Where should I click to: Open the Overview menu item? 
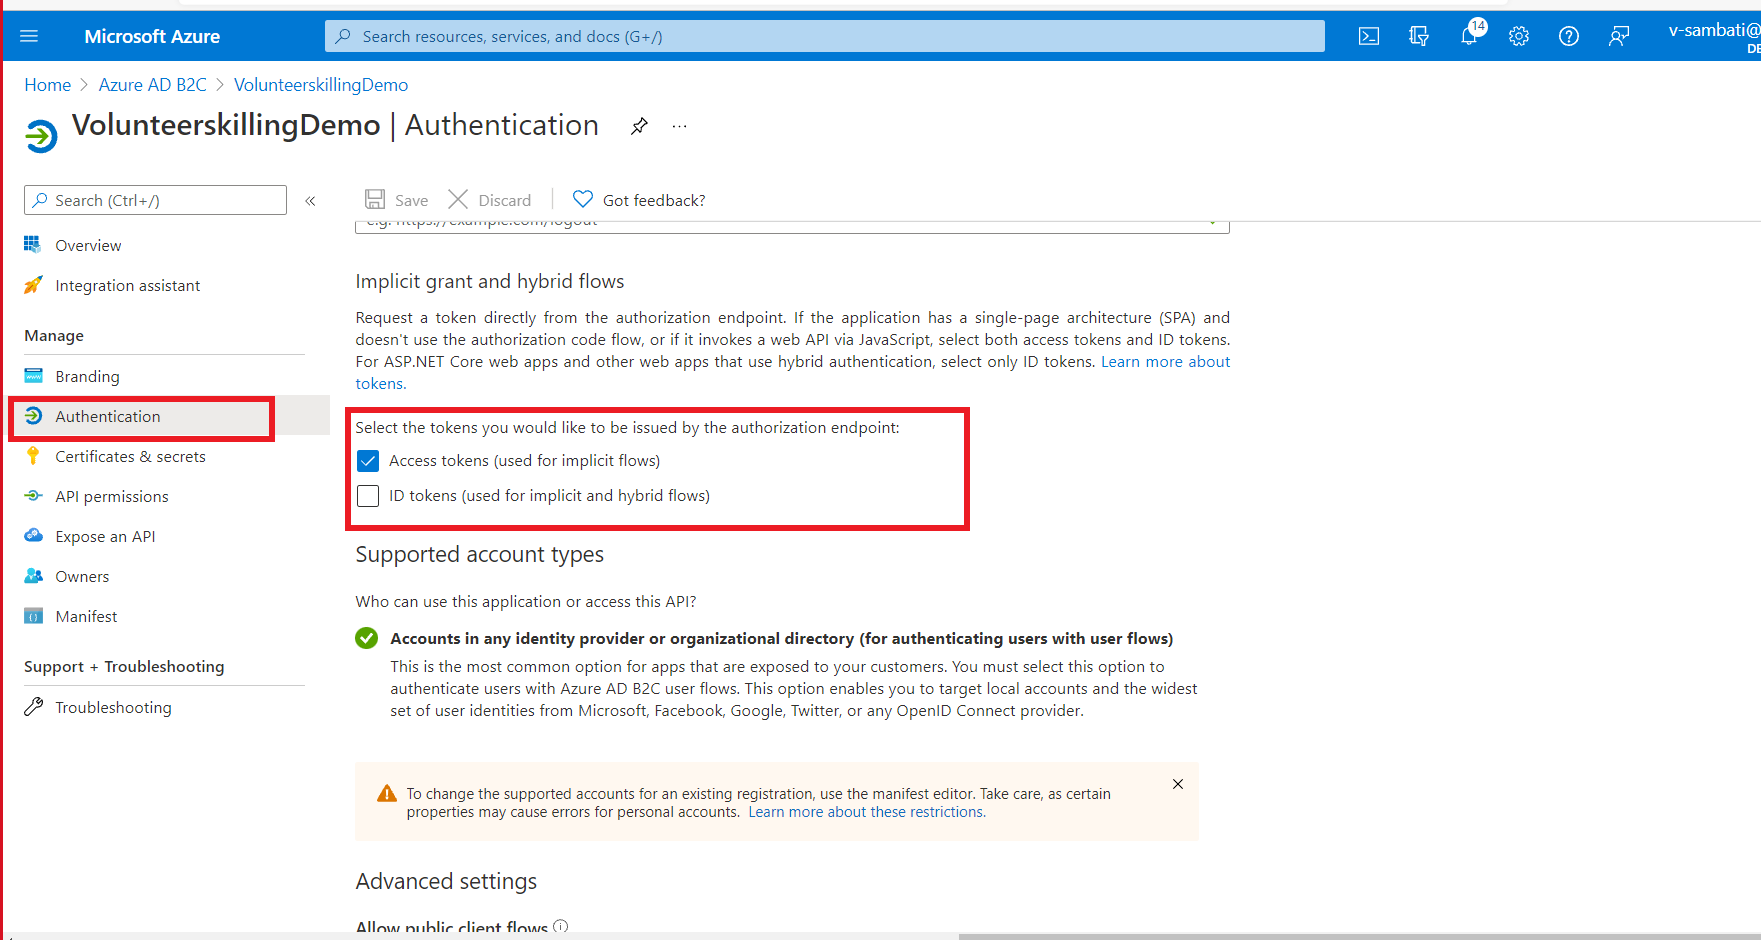88,246
